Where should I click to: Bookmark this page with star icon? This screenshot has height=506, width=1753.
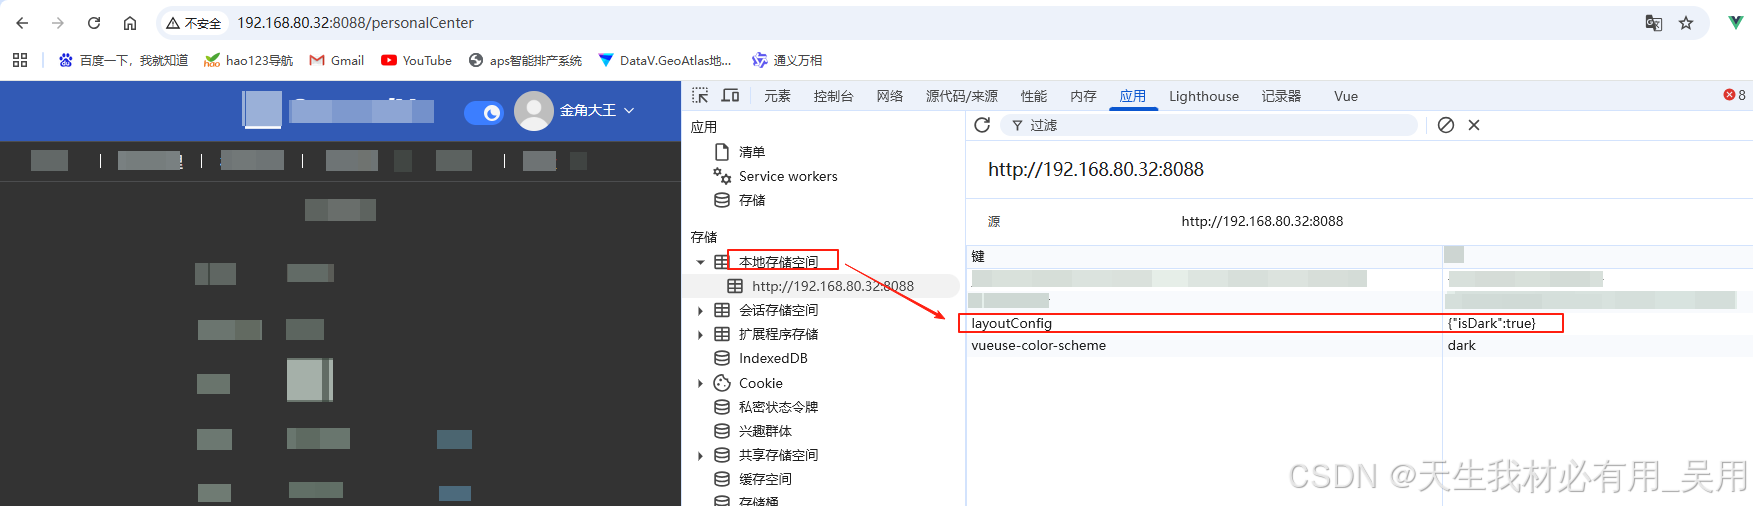click(1686, 23)
